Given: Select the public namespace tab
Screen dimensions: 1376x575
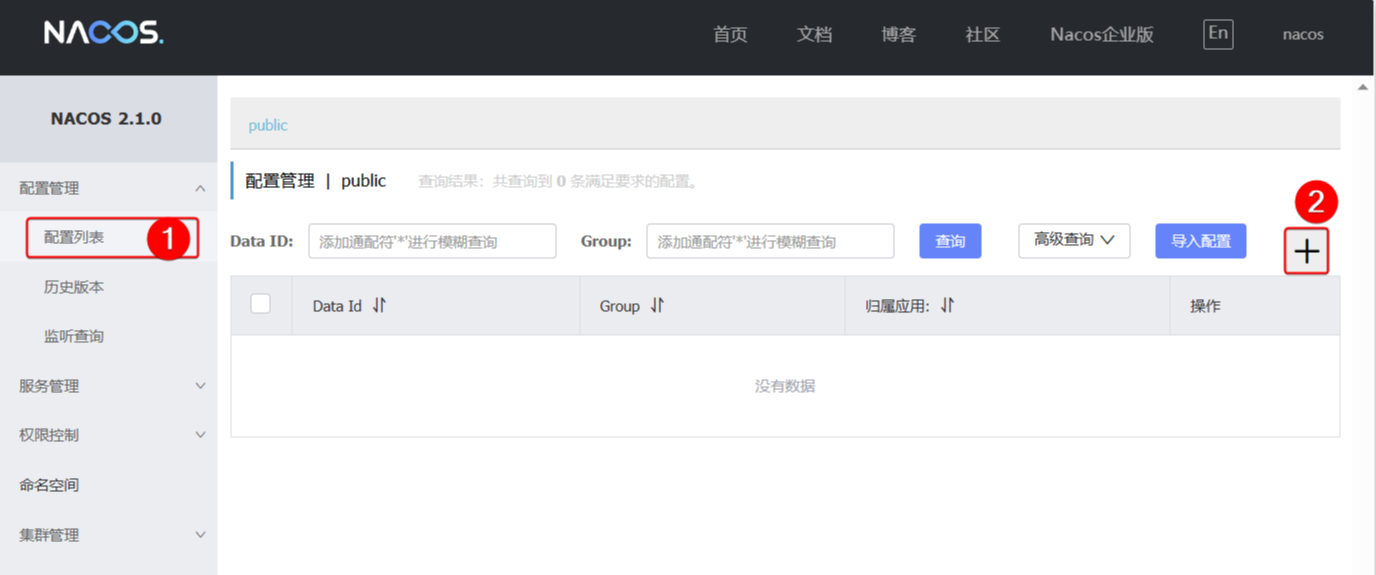Looking at the screenshot, I should click(268, 125).
